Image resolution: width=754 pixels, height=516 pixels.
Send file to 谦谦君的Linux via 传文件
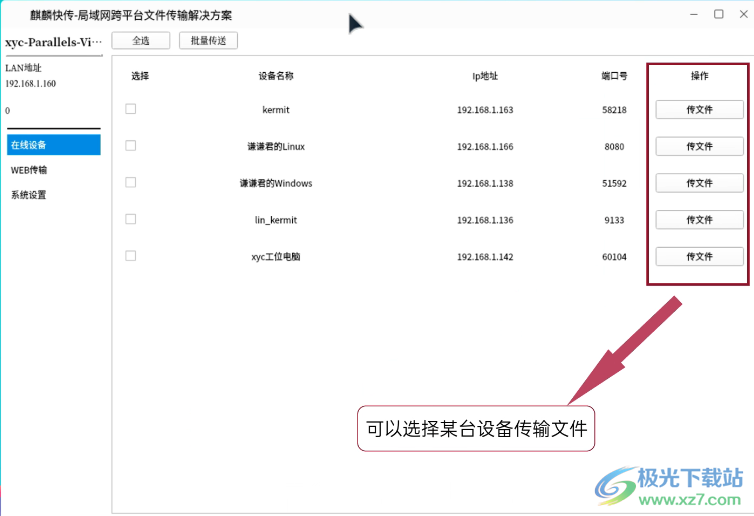pyautogui.click(x=699, y=146)
